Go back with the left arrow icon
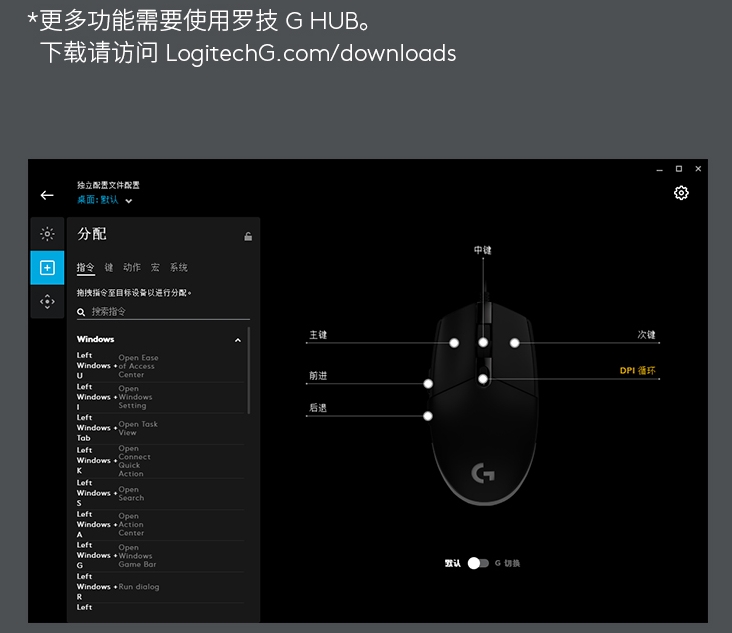 (47, 195)
